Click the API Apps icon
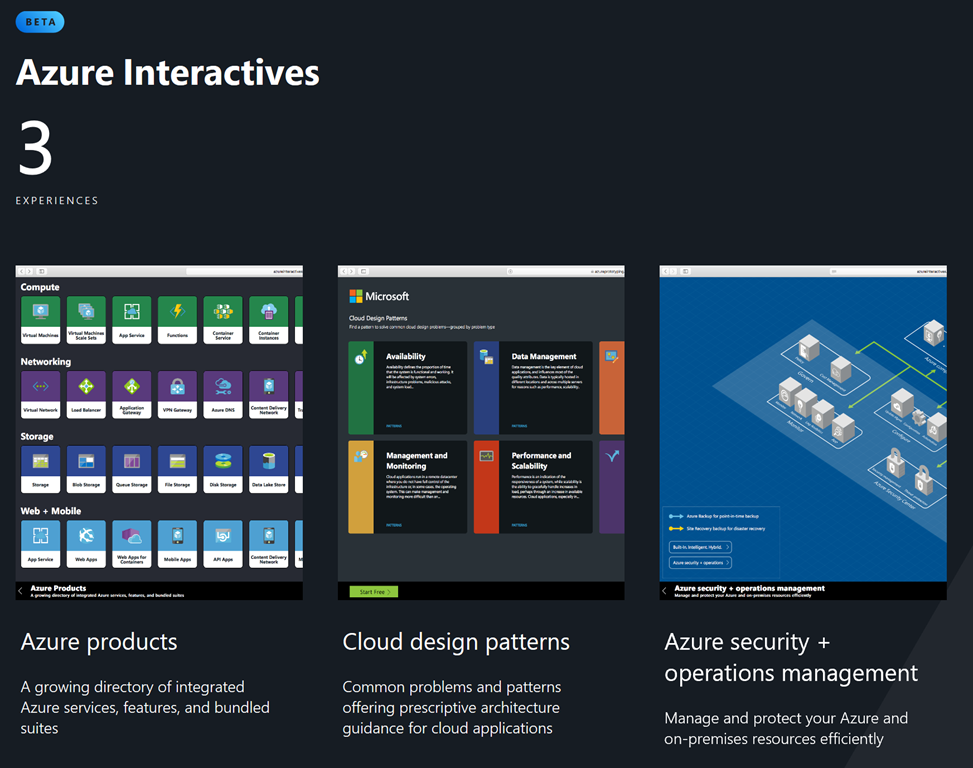 (x=223, y=544)
